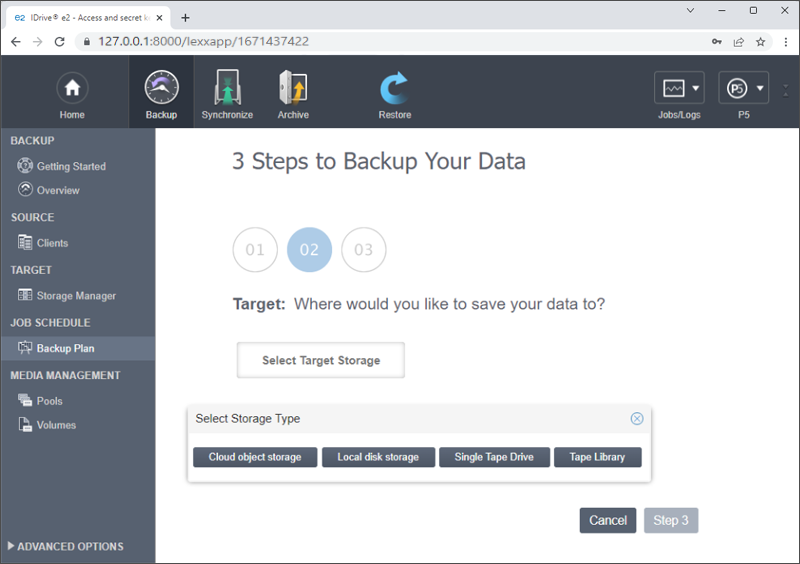
Task: Reload the browser page
Action: 60,42
